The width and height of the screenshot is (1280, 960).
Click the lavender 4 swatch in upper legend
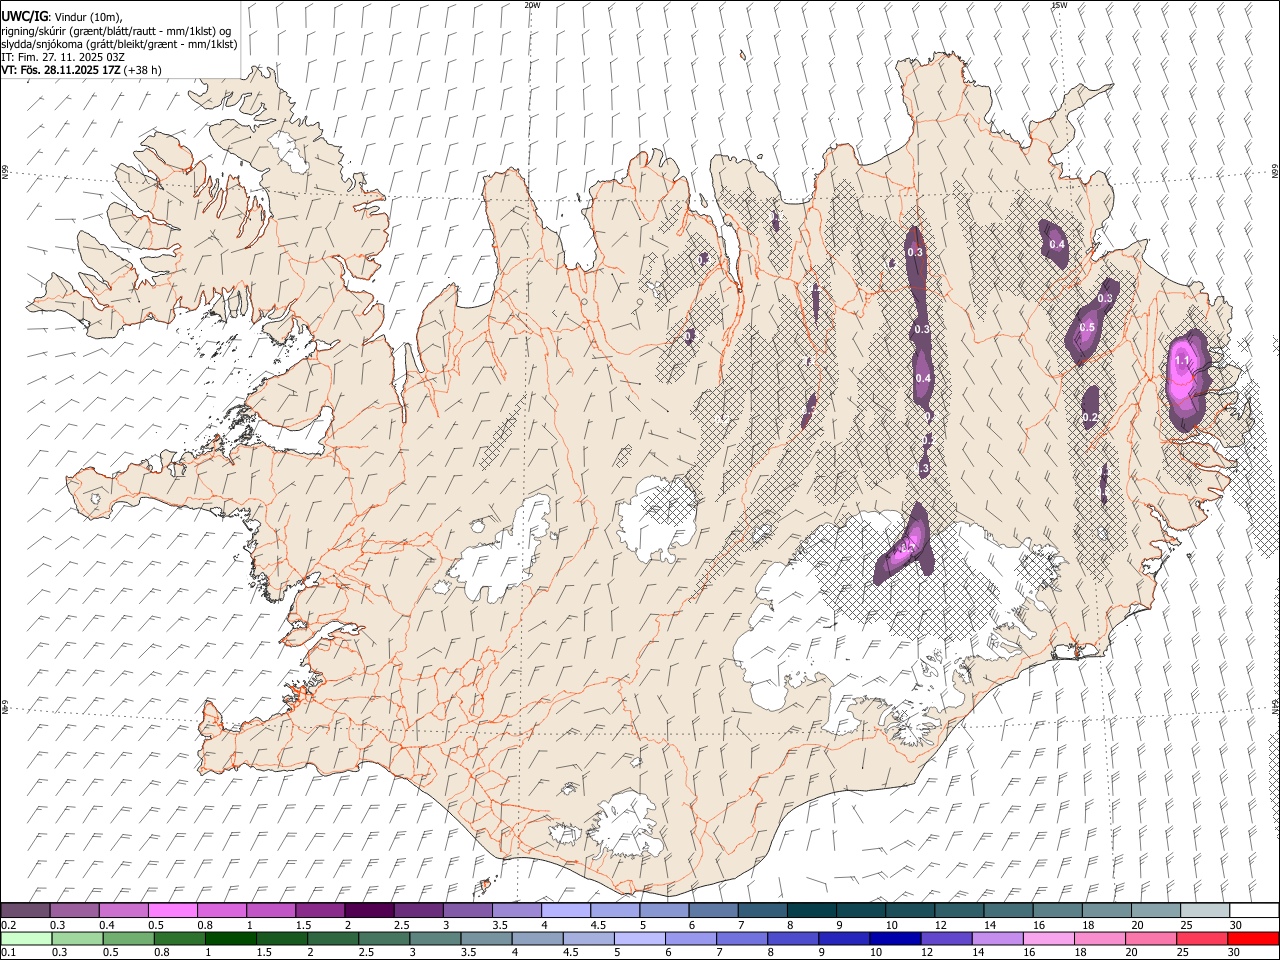566,910
